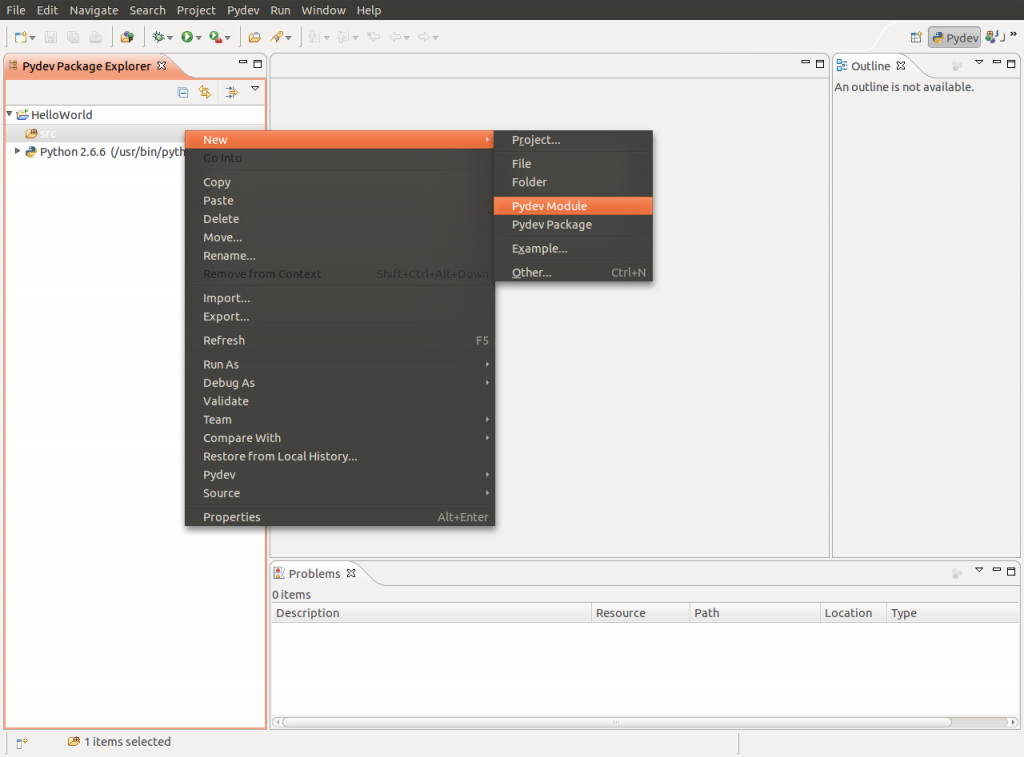Choose Project... from the New submenu

573,140
